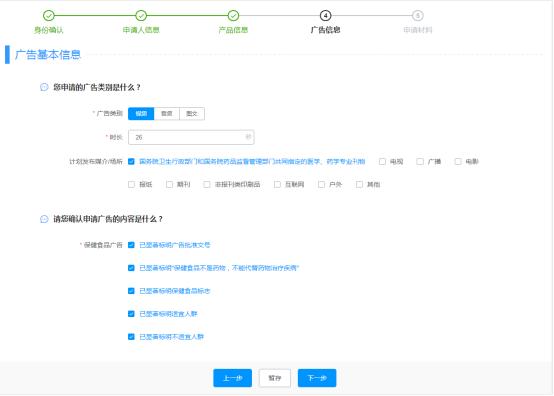Click the 保健食品广告 field label
This screenshot has height=396, width=554.
(103, 245)
